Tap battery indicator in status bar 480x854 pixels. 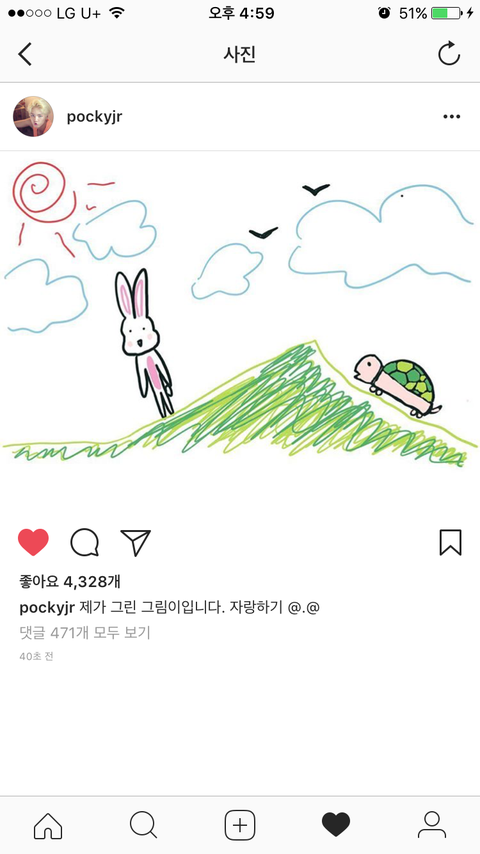447,13
